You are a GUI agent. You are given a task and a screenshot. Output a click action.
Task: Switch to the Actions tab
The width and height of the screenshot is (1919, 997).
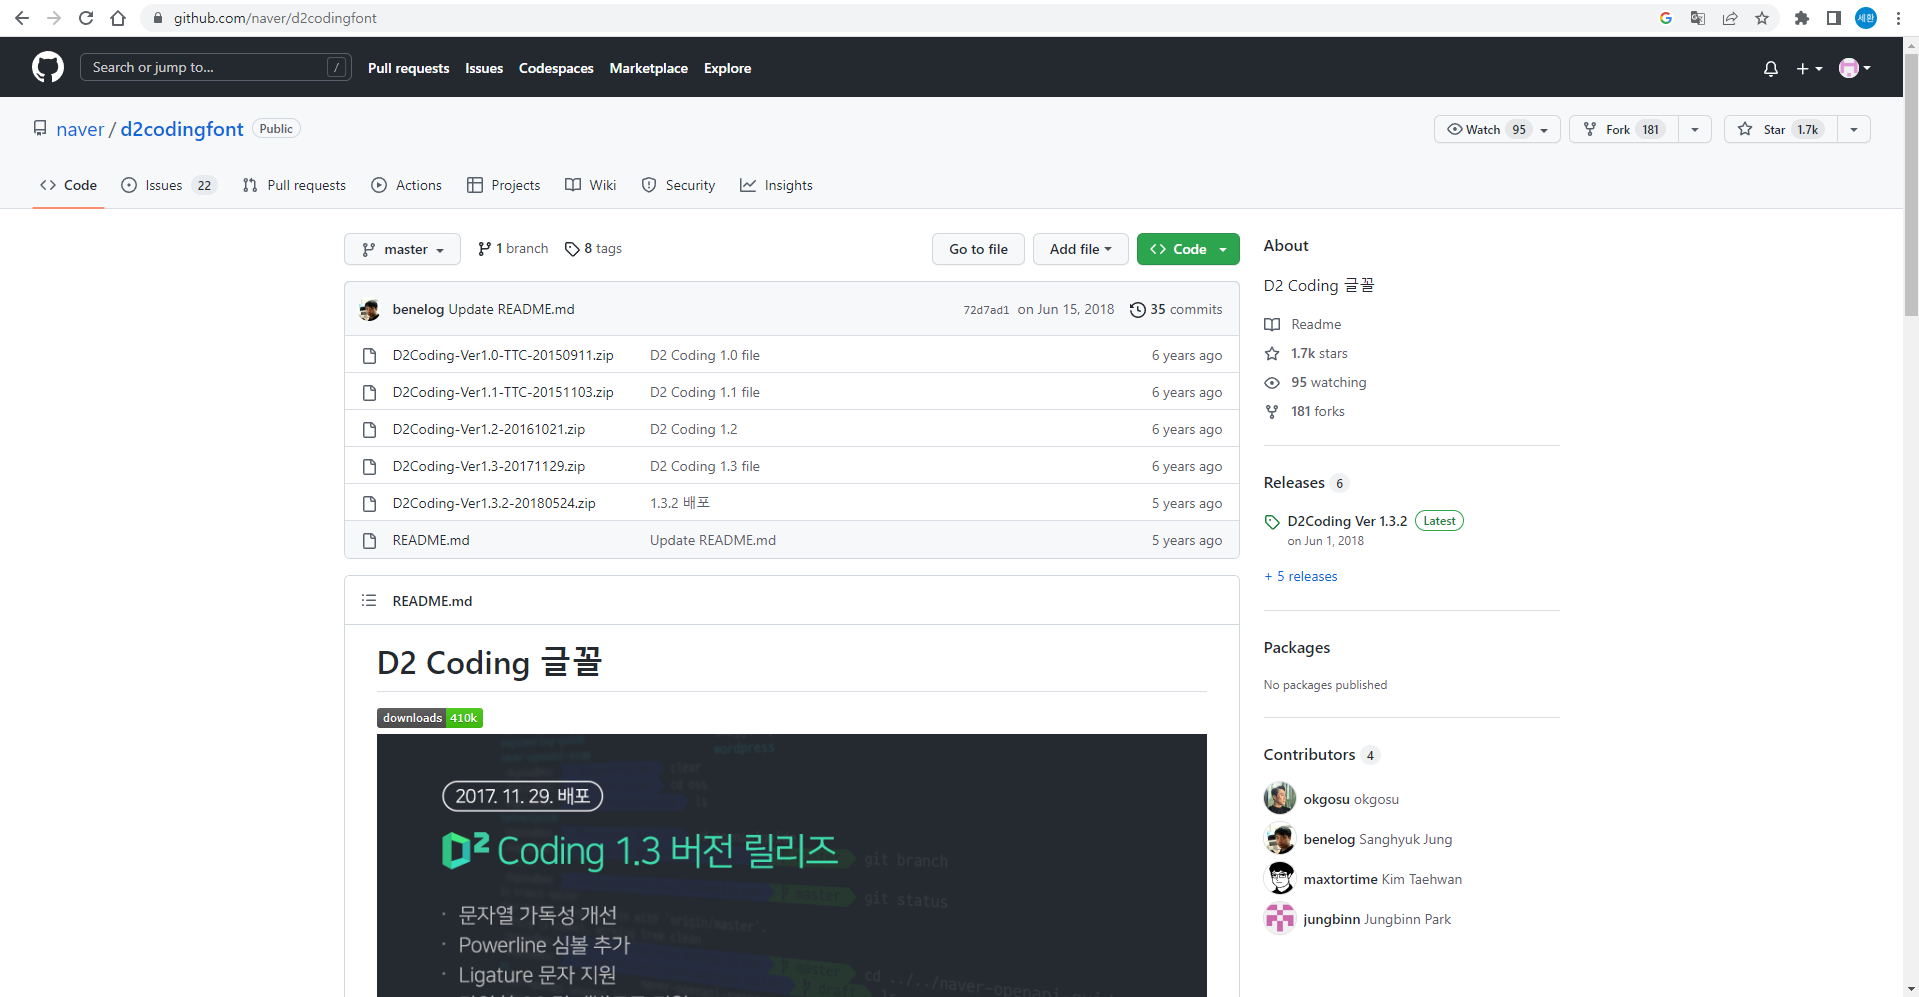406,185
